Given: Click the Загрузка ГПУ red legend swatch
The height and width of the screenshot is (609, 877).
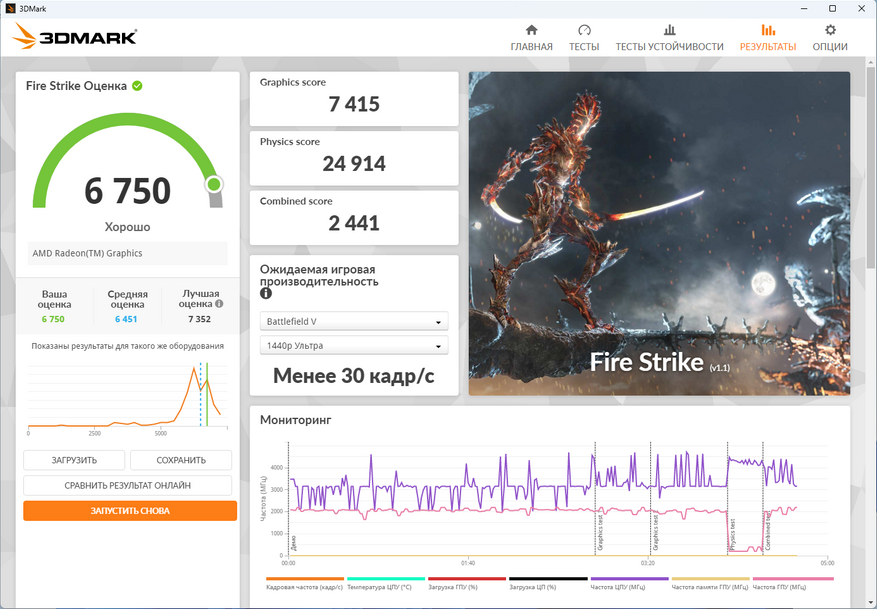Looking at the screenshot, I should pos(466,580).
